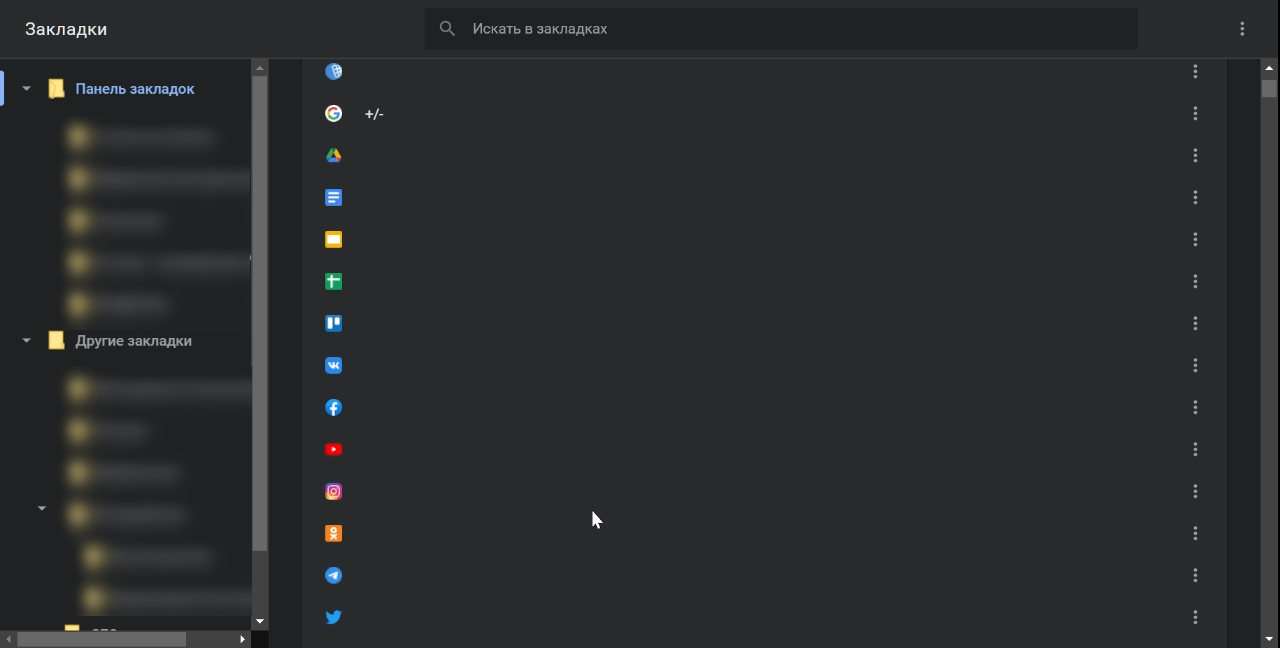Click the magnifier icon in the search bar

[x=448, y=29]
